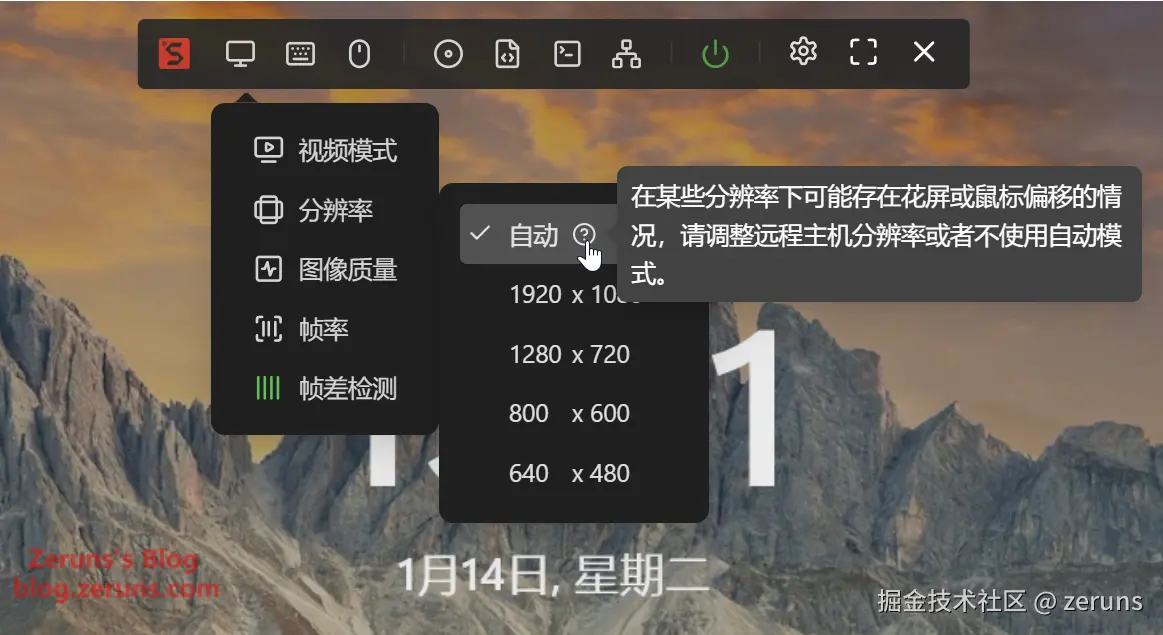
Task: Open the monitor video settings icon
Action: point(240,53)
